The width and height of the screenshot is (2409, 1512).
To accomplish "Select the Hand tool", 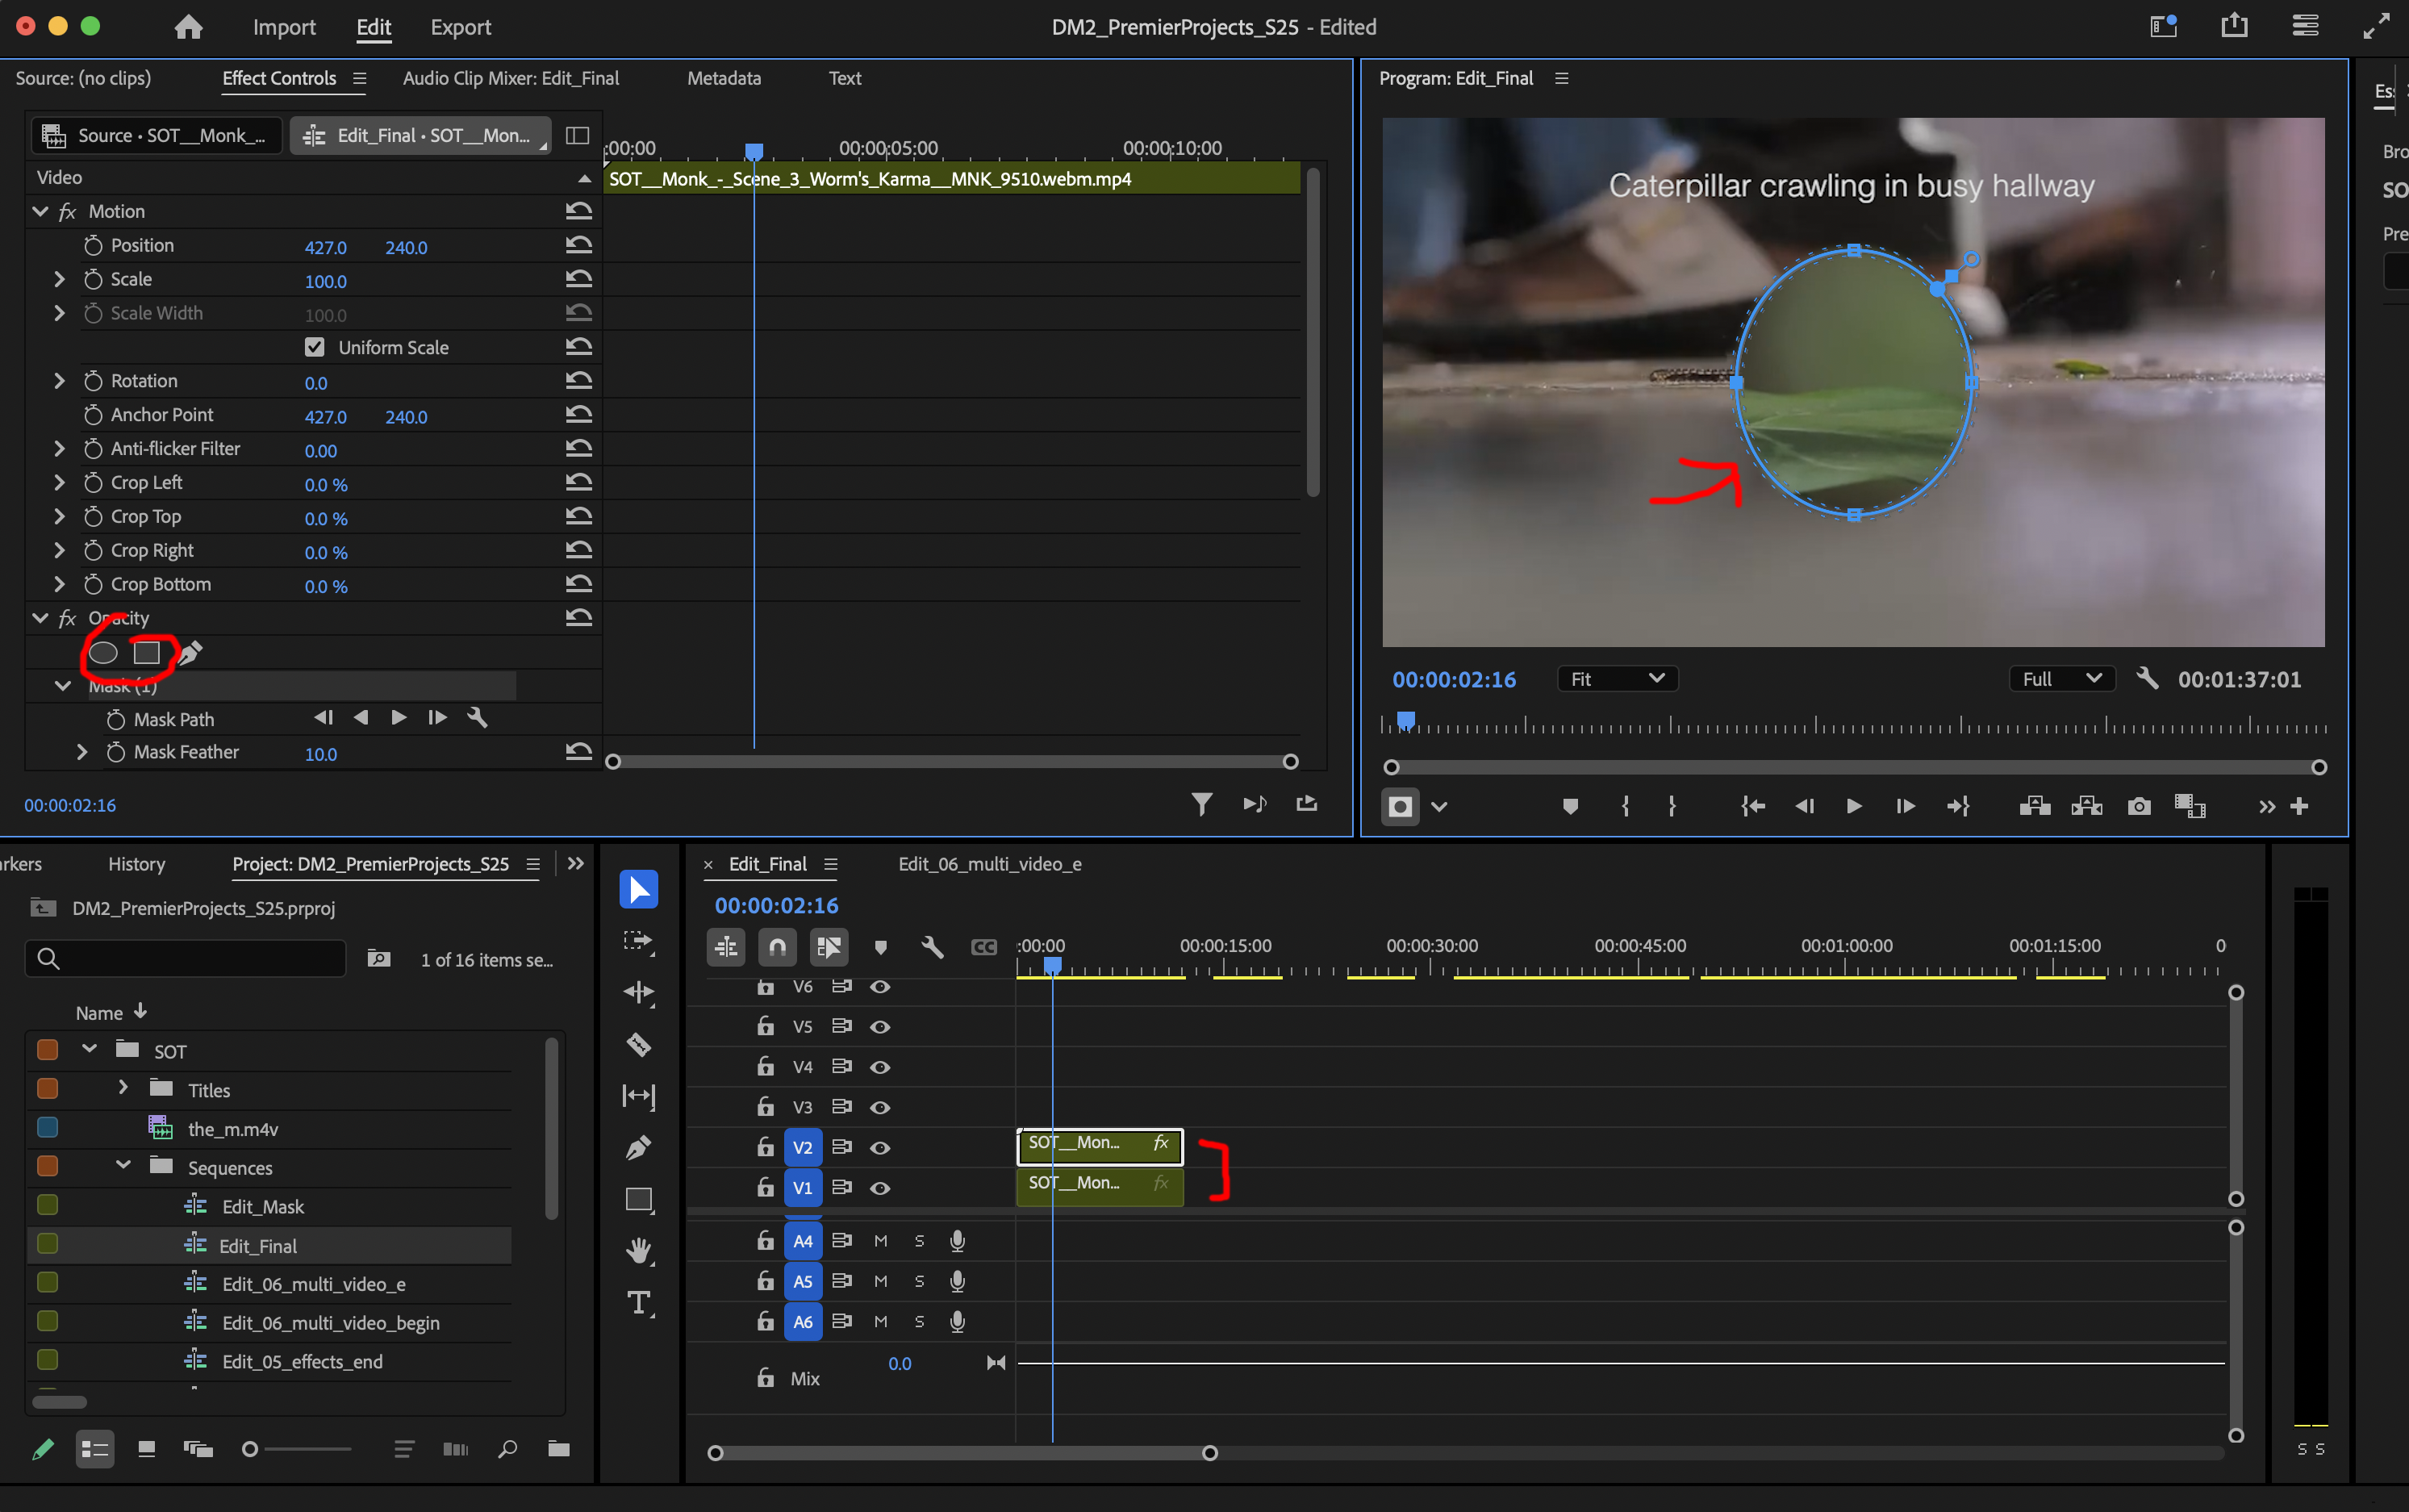I will click(638, 1250).
